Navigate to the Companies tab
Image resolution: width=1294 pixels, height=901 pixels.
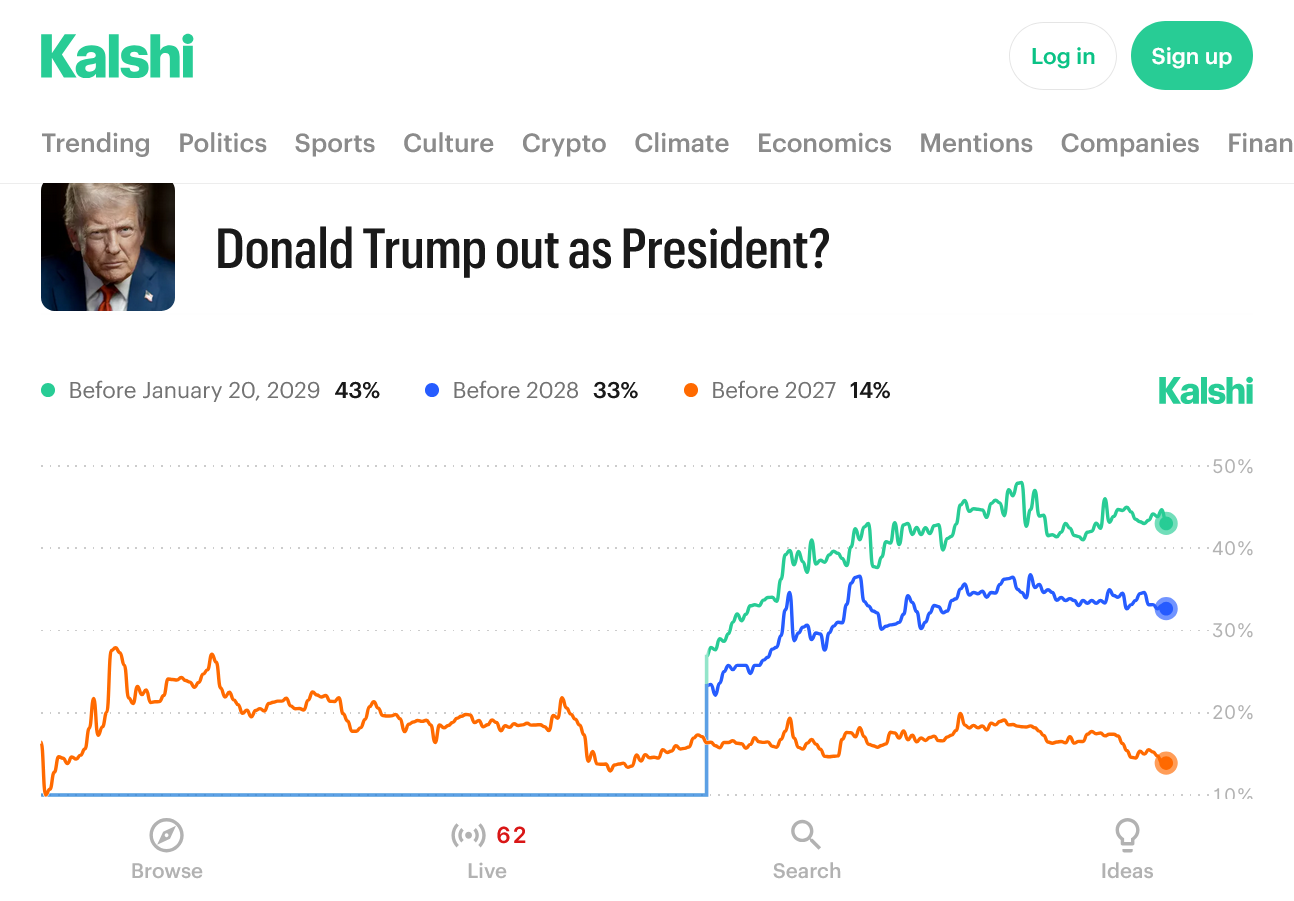click(x=1130, y=143)
